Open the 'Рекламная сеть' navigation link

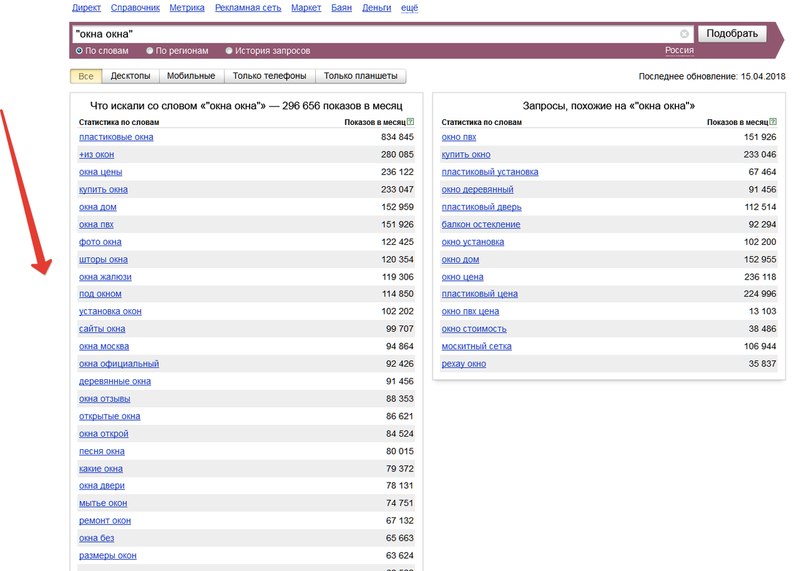pyautogui.click(x=248, y=8)
